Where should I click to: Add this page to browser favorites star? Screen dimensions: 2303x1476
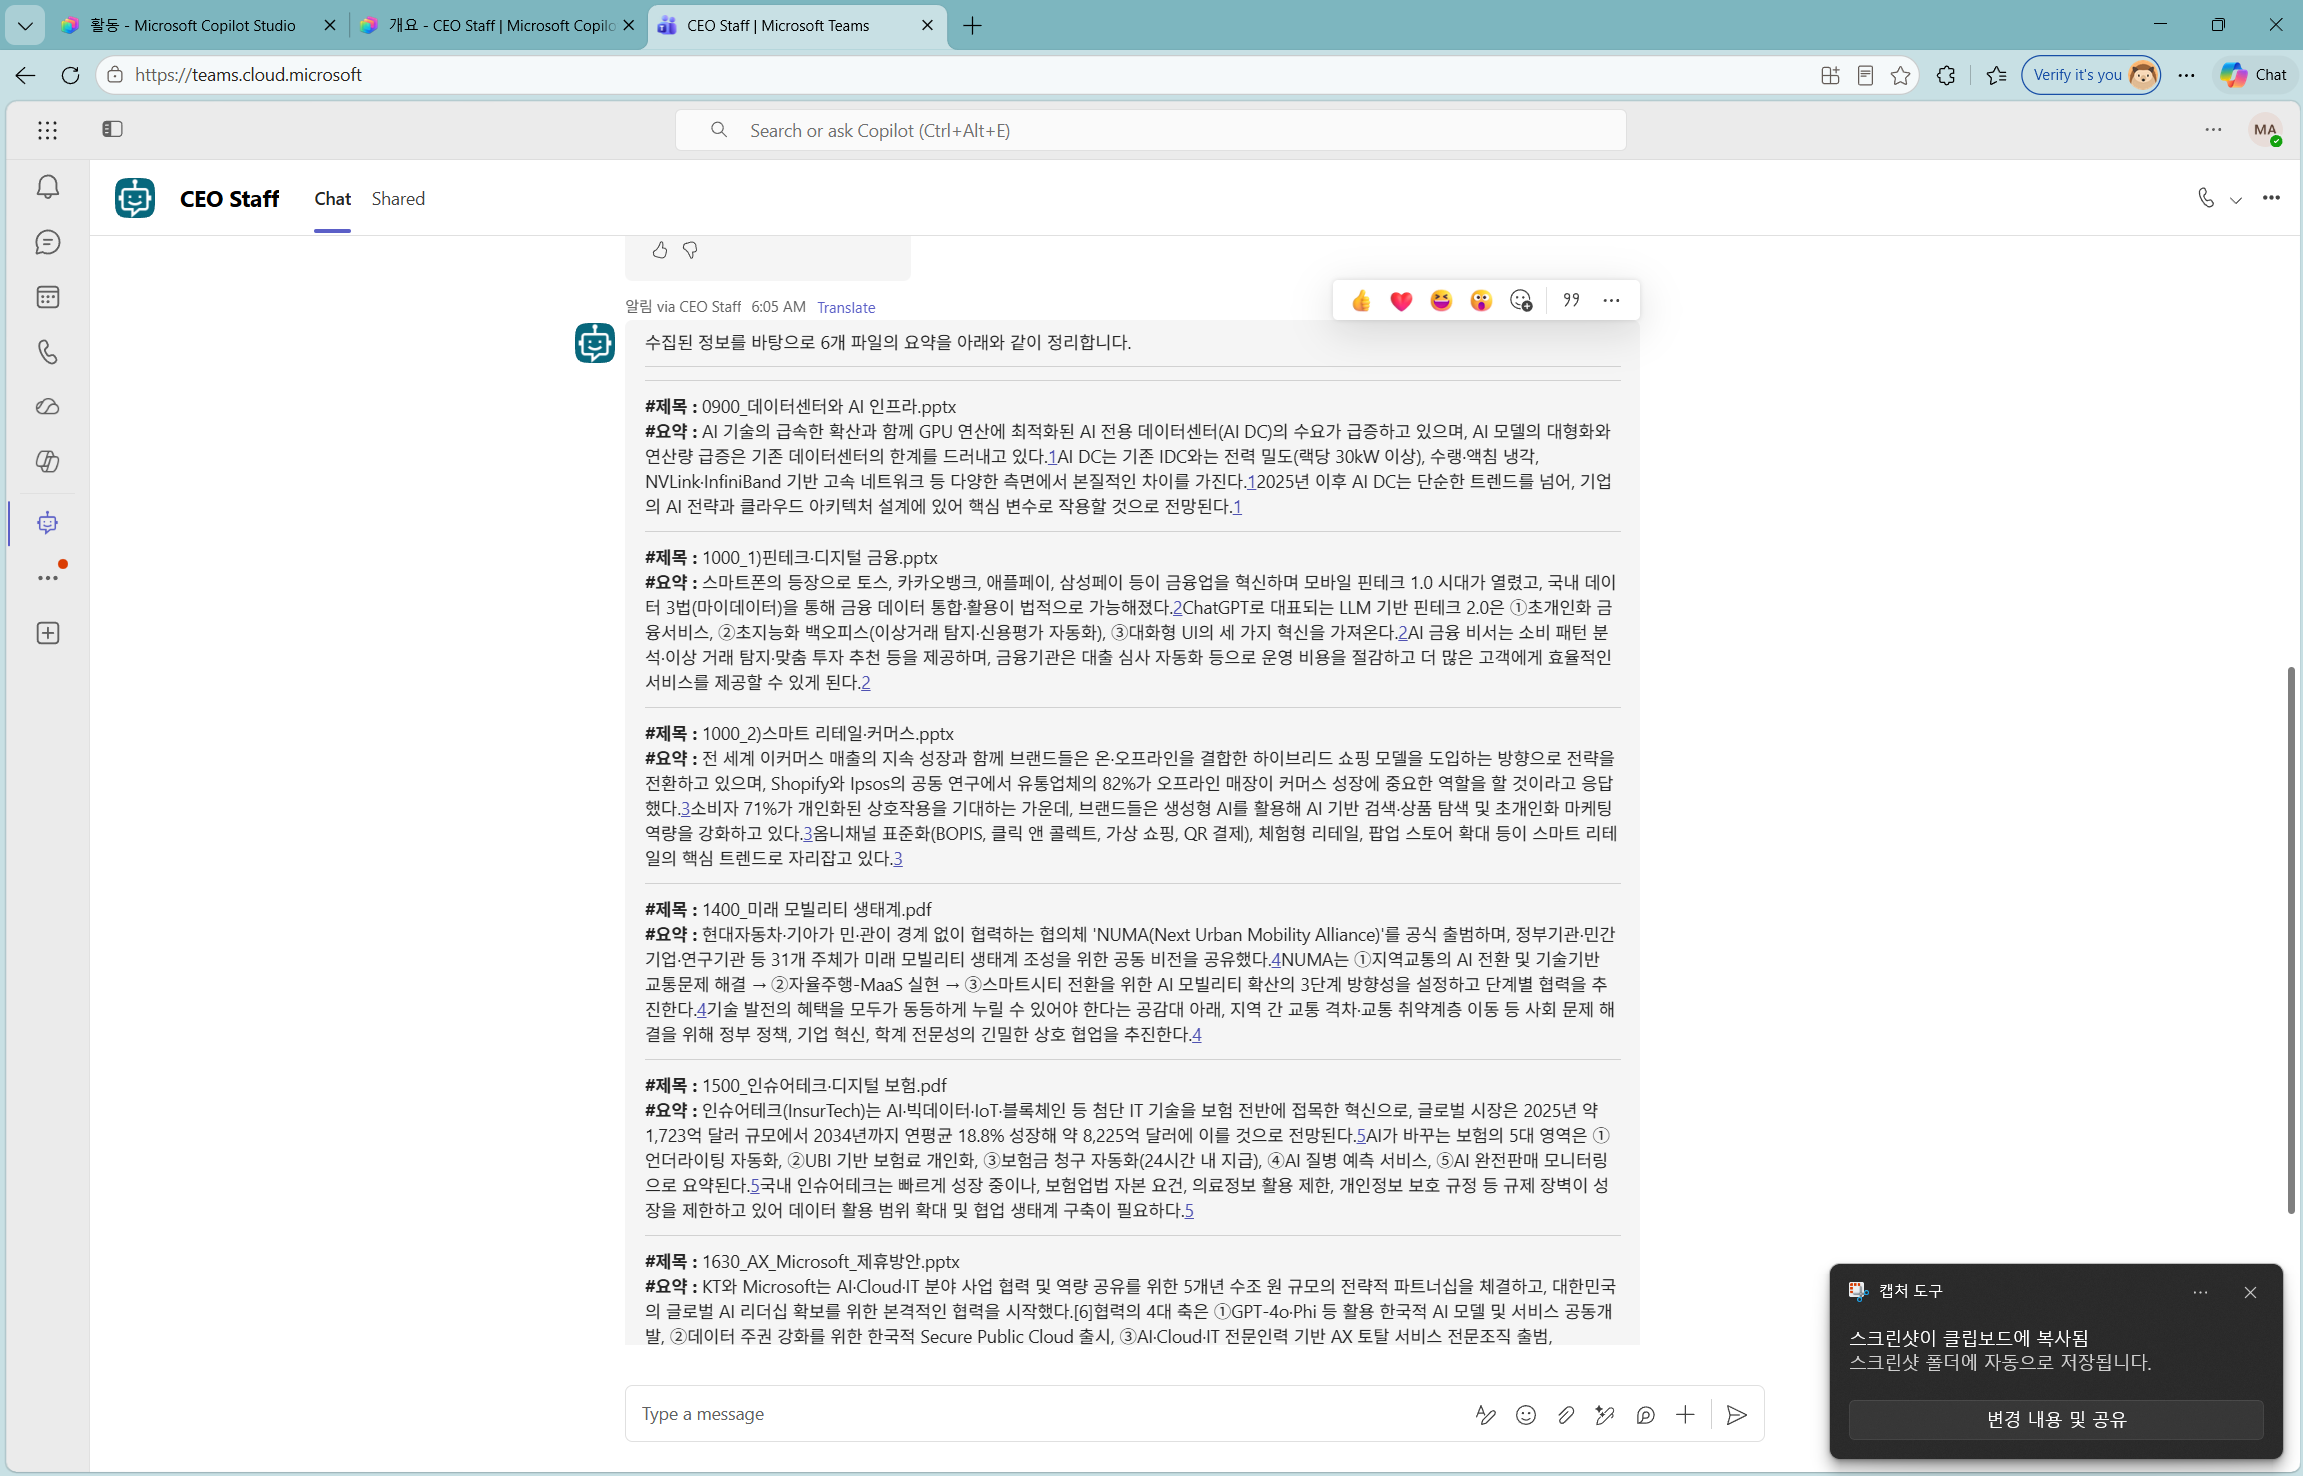click(1900, 75)
